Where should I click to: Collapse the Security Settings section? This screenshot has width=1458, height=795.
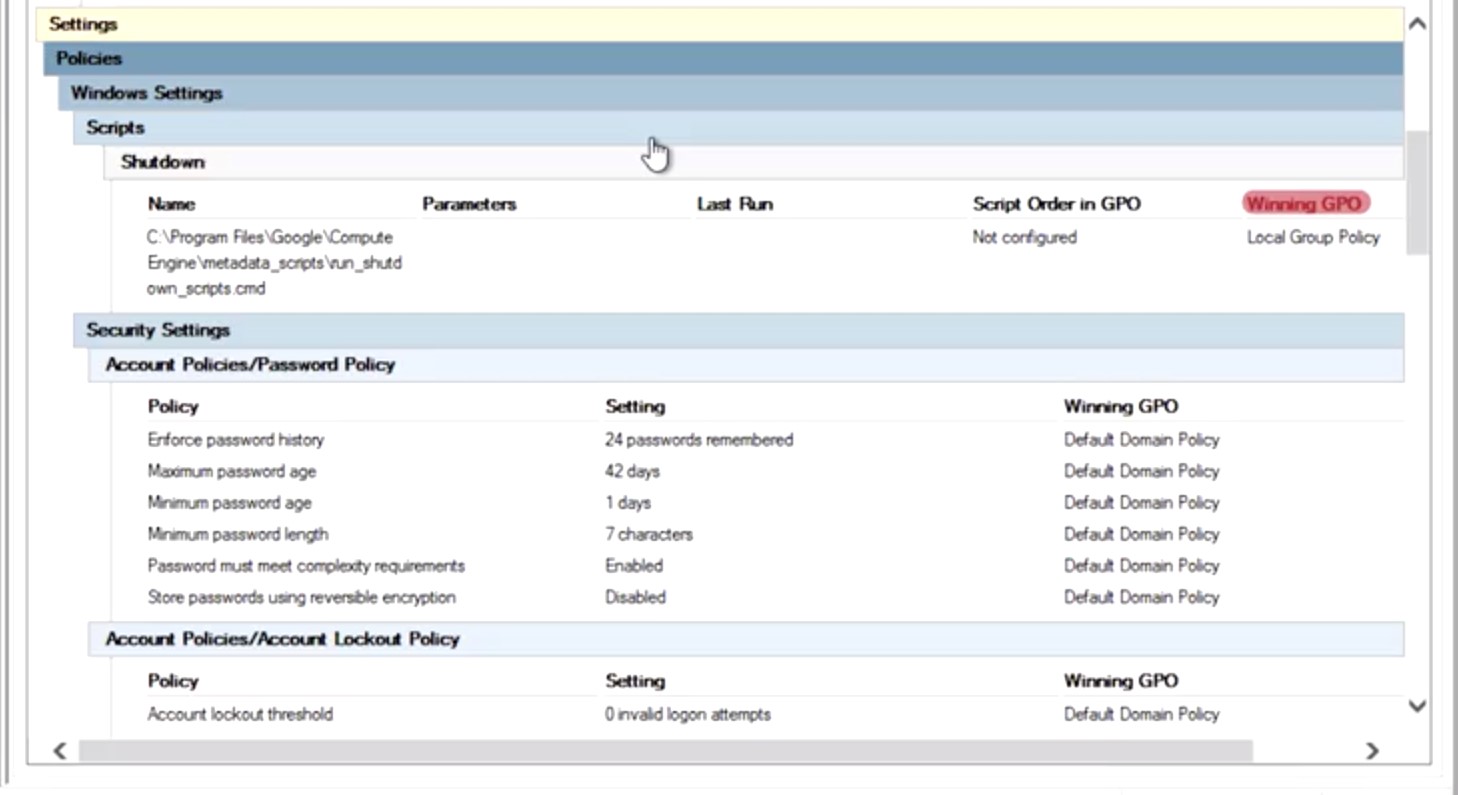click(x=739, y=330)
